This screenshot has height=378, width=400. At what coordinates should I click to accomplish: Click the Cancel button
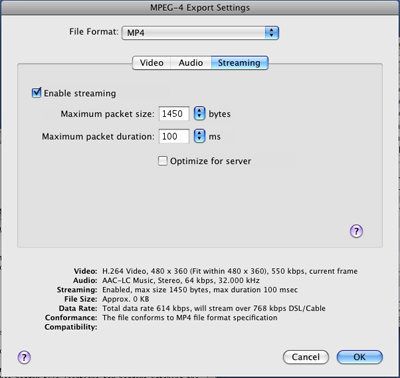tap(306, 357)
